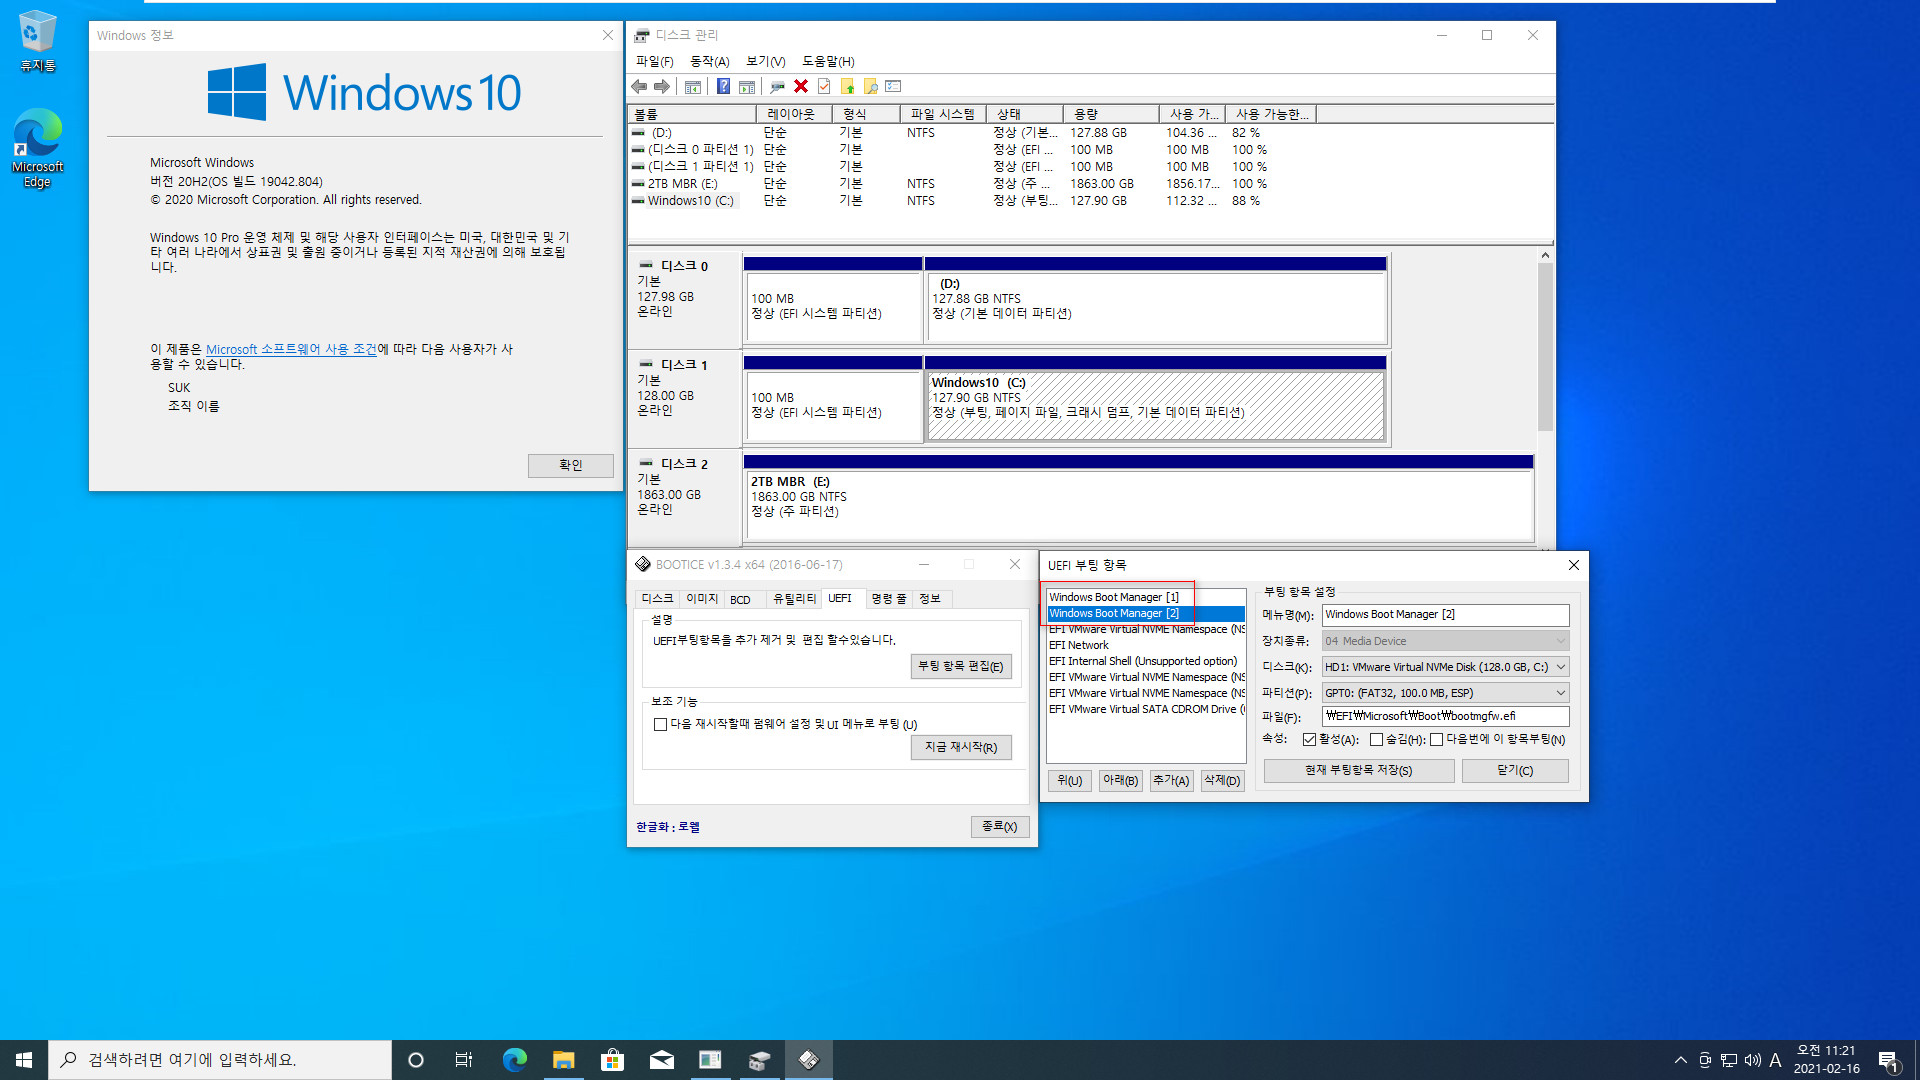Open the Windows Start menu

click(24, 1060)
